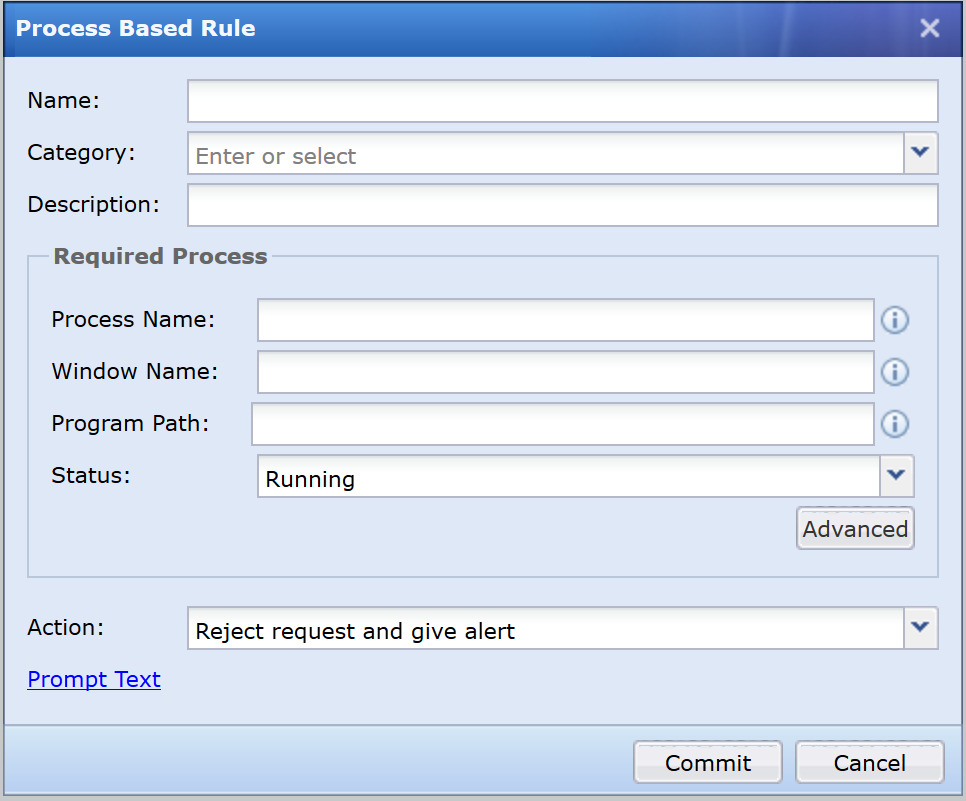The width and height of the screenshot is (966, 801).
Task: Click the Name input field
Action: [x=562, y=101]
